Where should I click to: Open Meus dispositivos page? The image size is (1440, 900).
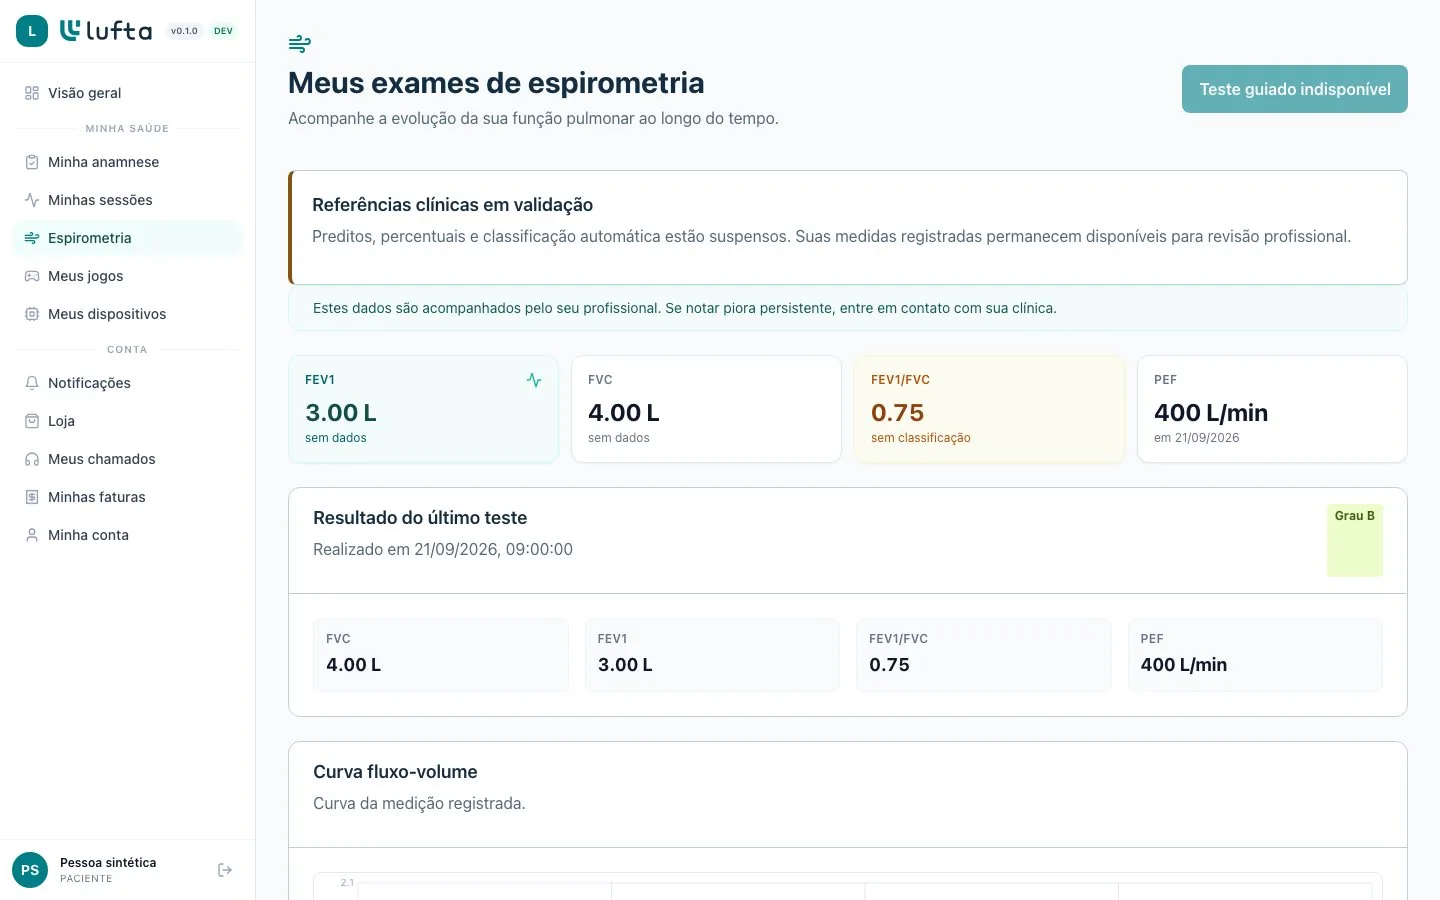point(128,314)
